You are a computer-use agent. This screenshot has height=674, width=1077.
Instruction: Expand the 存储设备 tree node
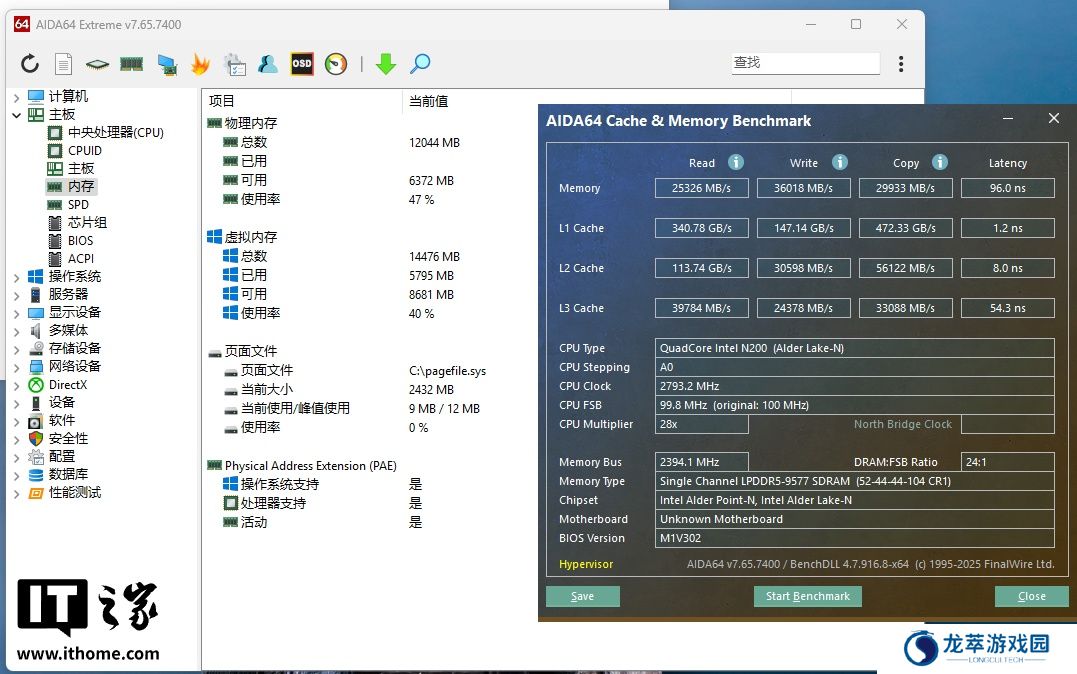click(16, 349)
